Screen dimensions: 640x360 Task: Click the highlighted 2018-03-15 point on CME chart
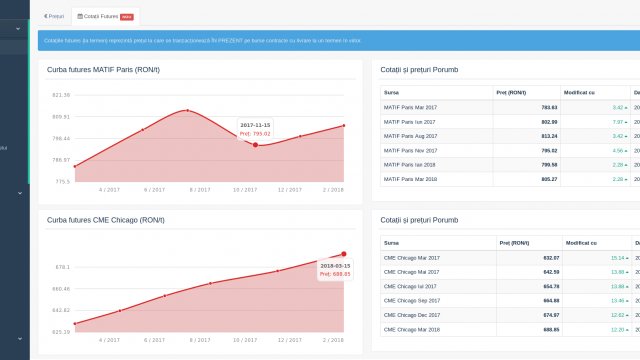(344, 254)
